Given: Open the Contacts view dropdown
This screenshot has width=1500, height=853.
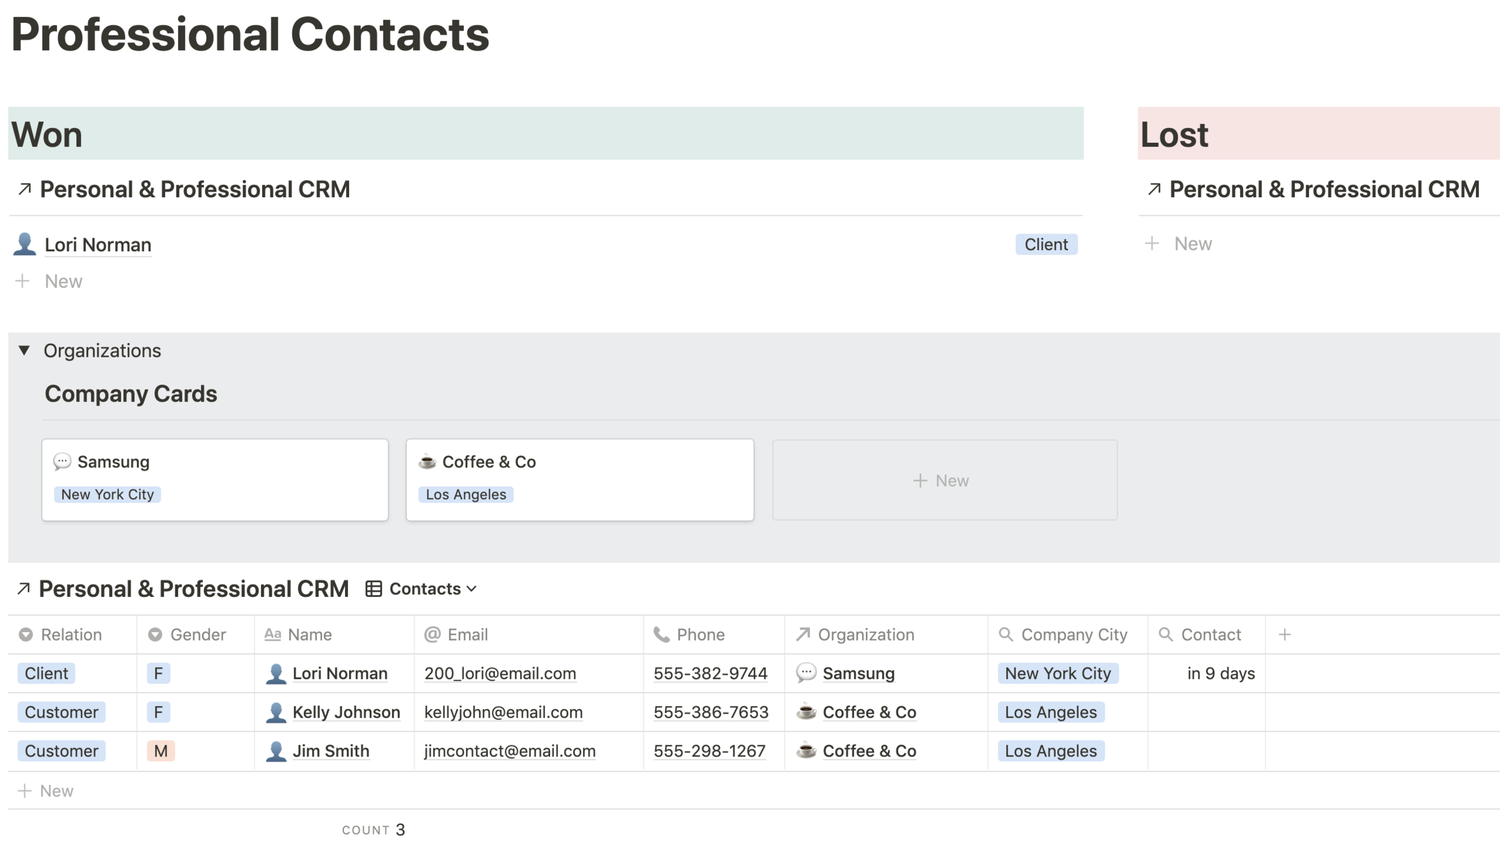Looking at the screenshot, I should click(x=433, y=589).
